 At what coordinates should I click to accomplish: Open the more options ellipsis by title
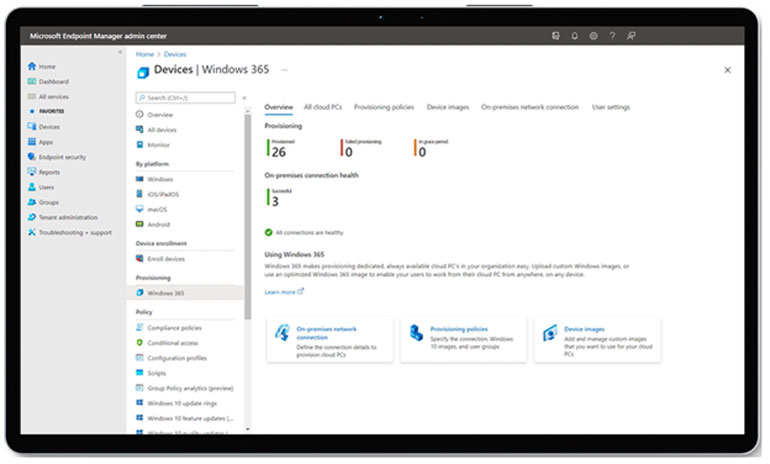[x=284, y=70]
